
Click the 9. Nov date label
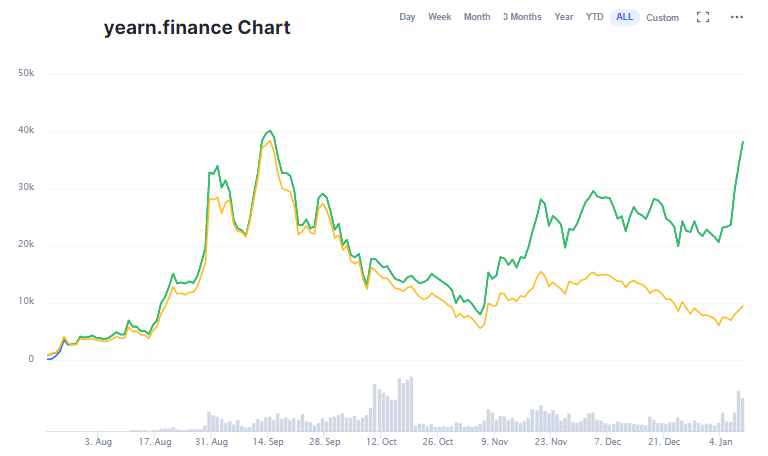[x=495, y=441]
